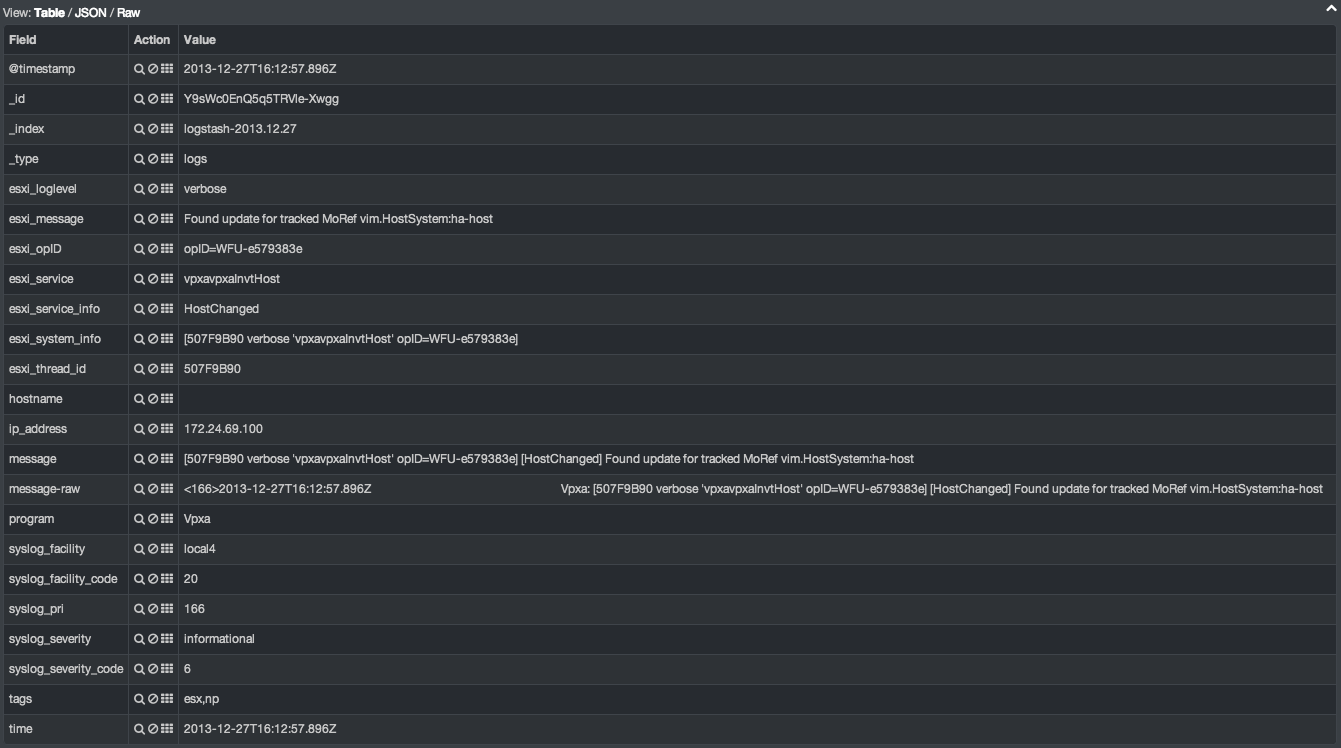1341x748 pixels.
Task: Switch to the JSON view
Action: (90, 13)
